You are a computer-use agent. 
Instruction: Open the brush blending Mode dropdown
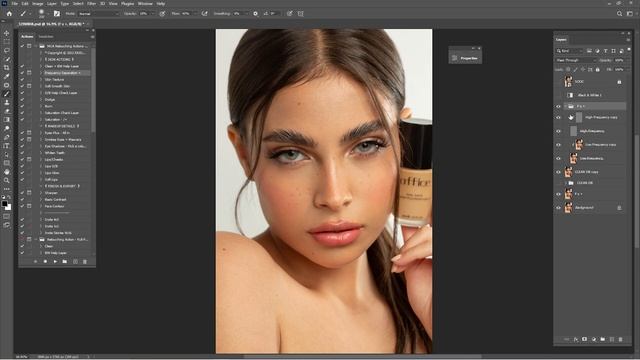pos(98,13)
